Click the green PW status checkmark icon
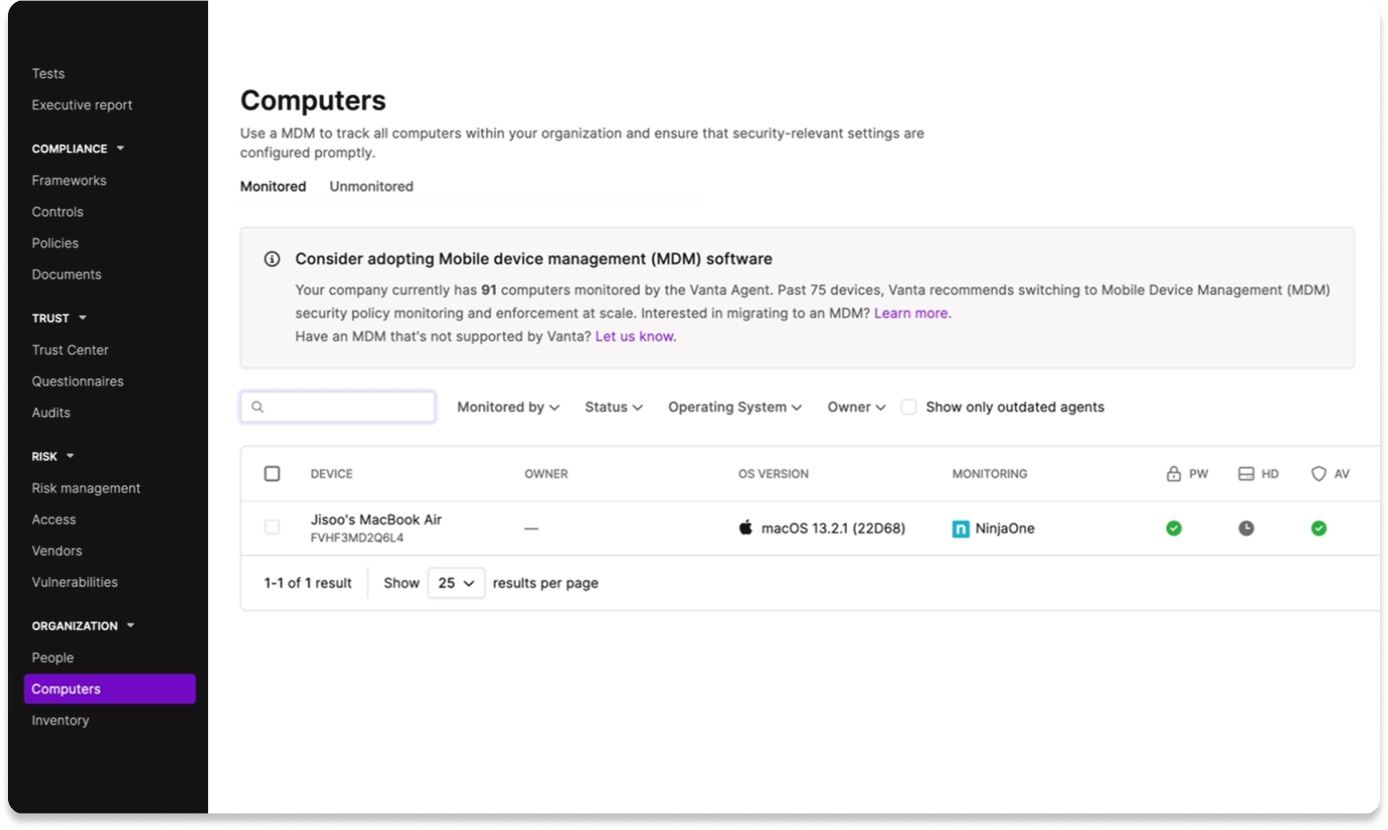The height and width of the screenshot is (830, 1388). 1173,528
